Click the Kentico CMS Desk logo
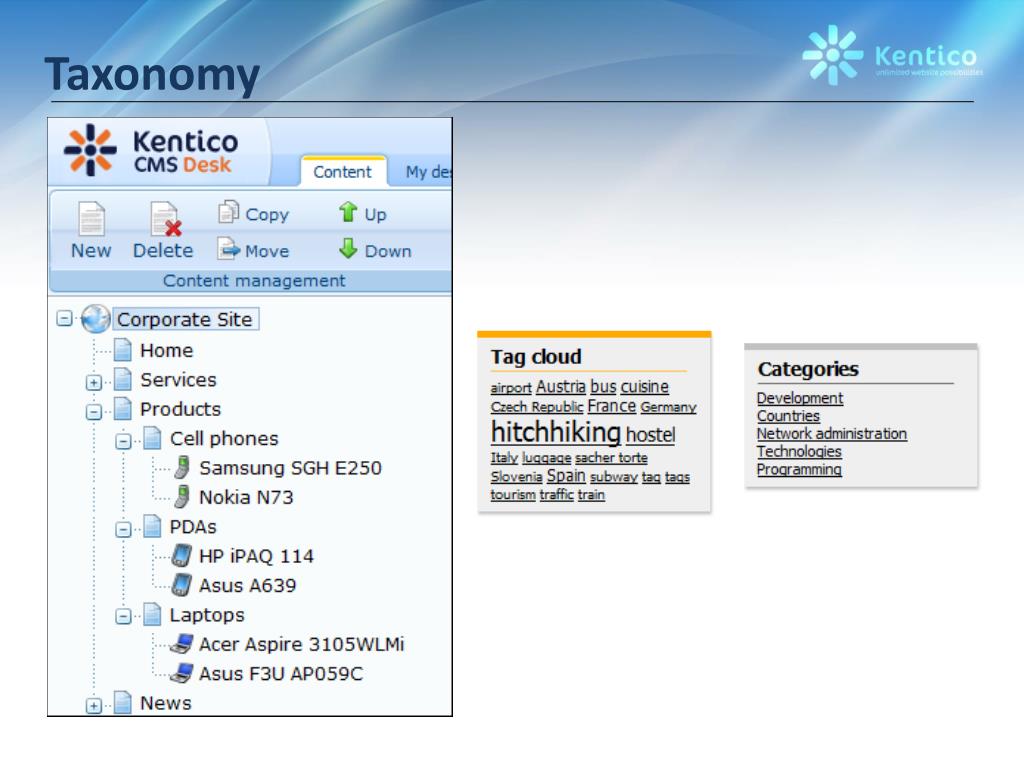 point(152,151)
